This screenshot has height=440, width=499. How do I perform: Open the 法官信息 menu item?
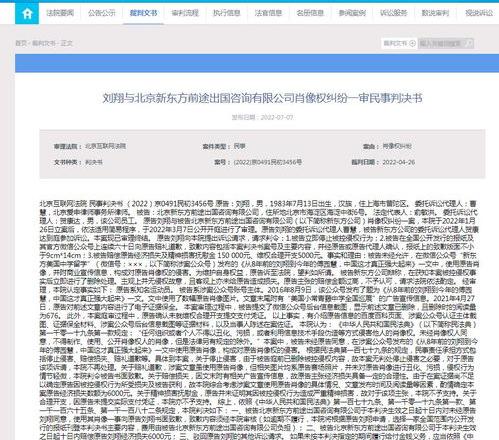pyautogui.click(x=268, y=13)
